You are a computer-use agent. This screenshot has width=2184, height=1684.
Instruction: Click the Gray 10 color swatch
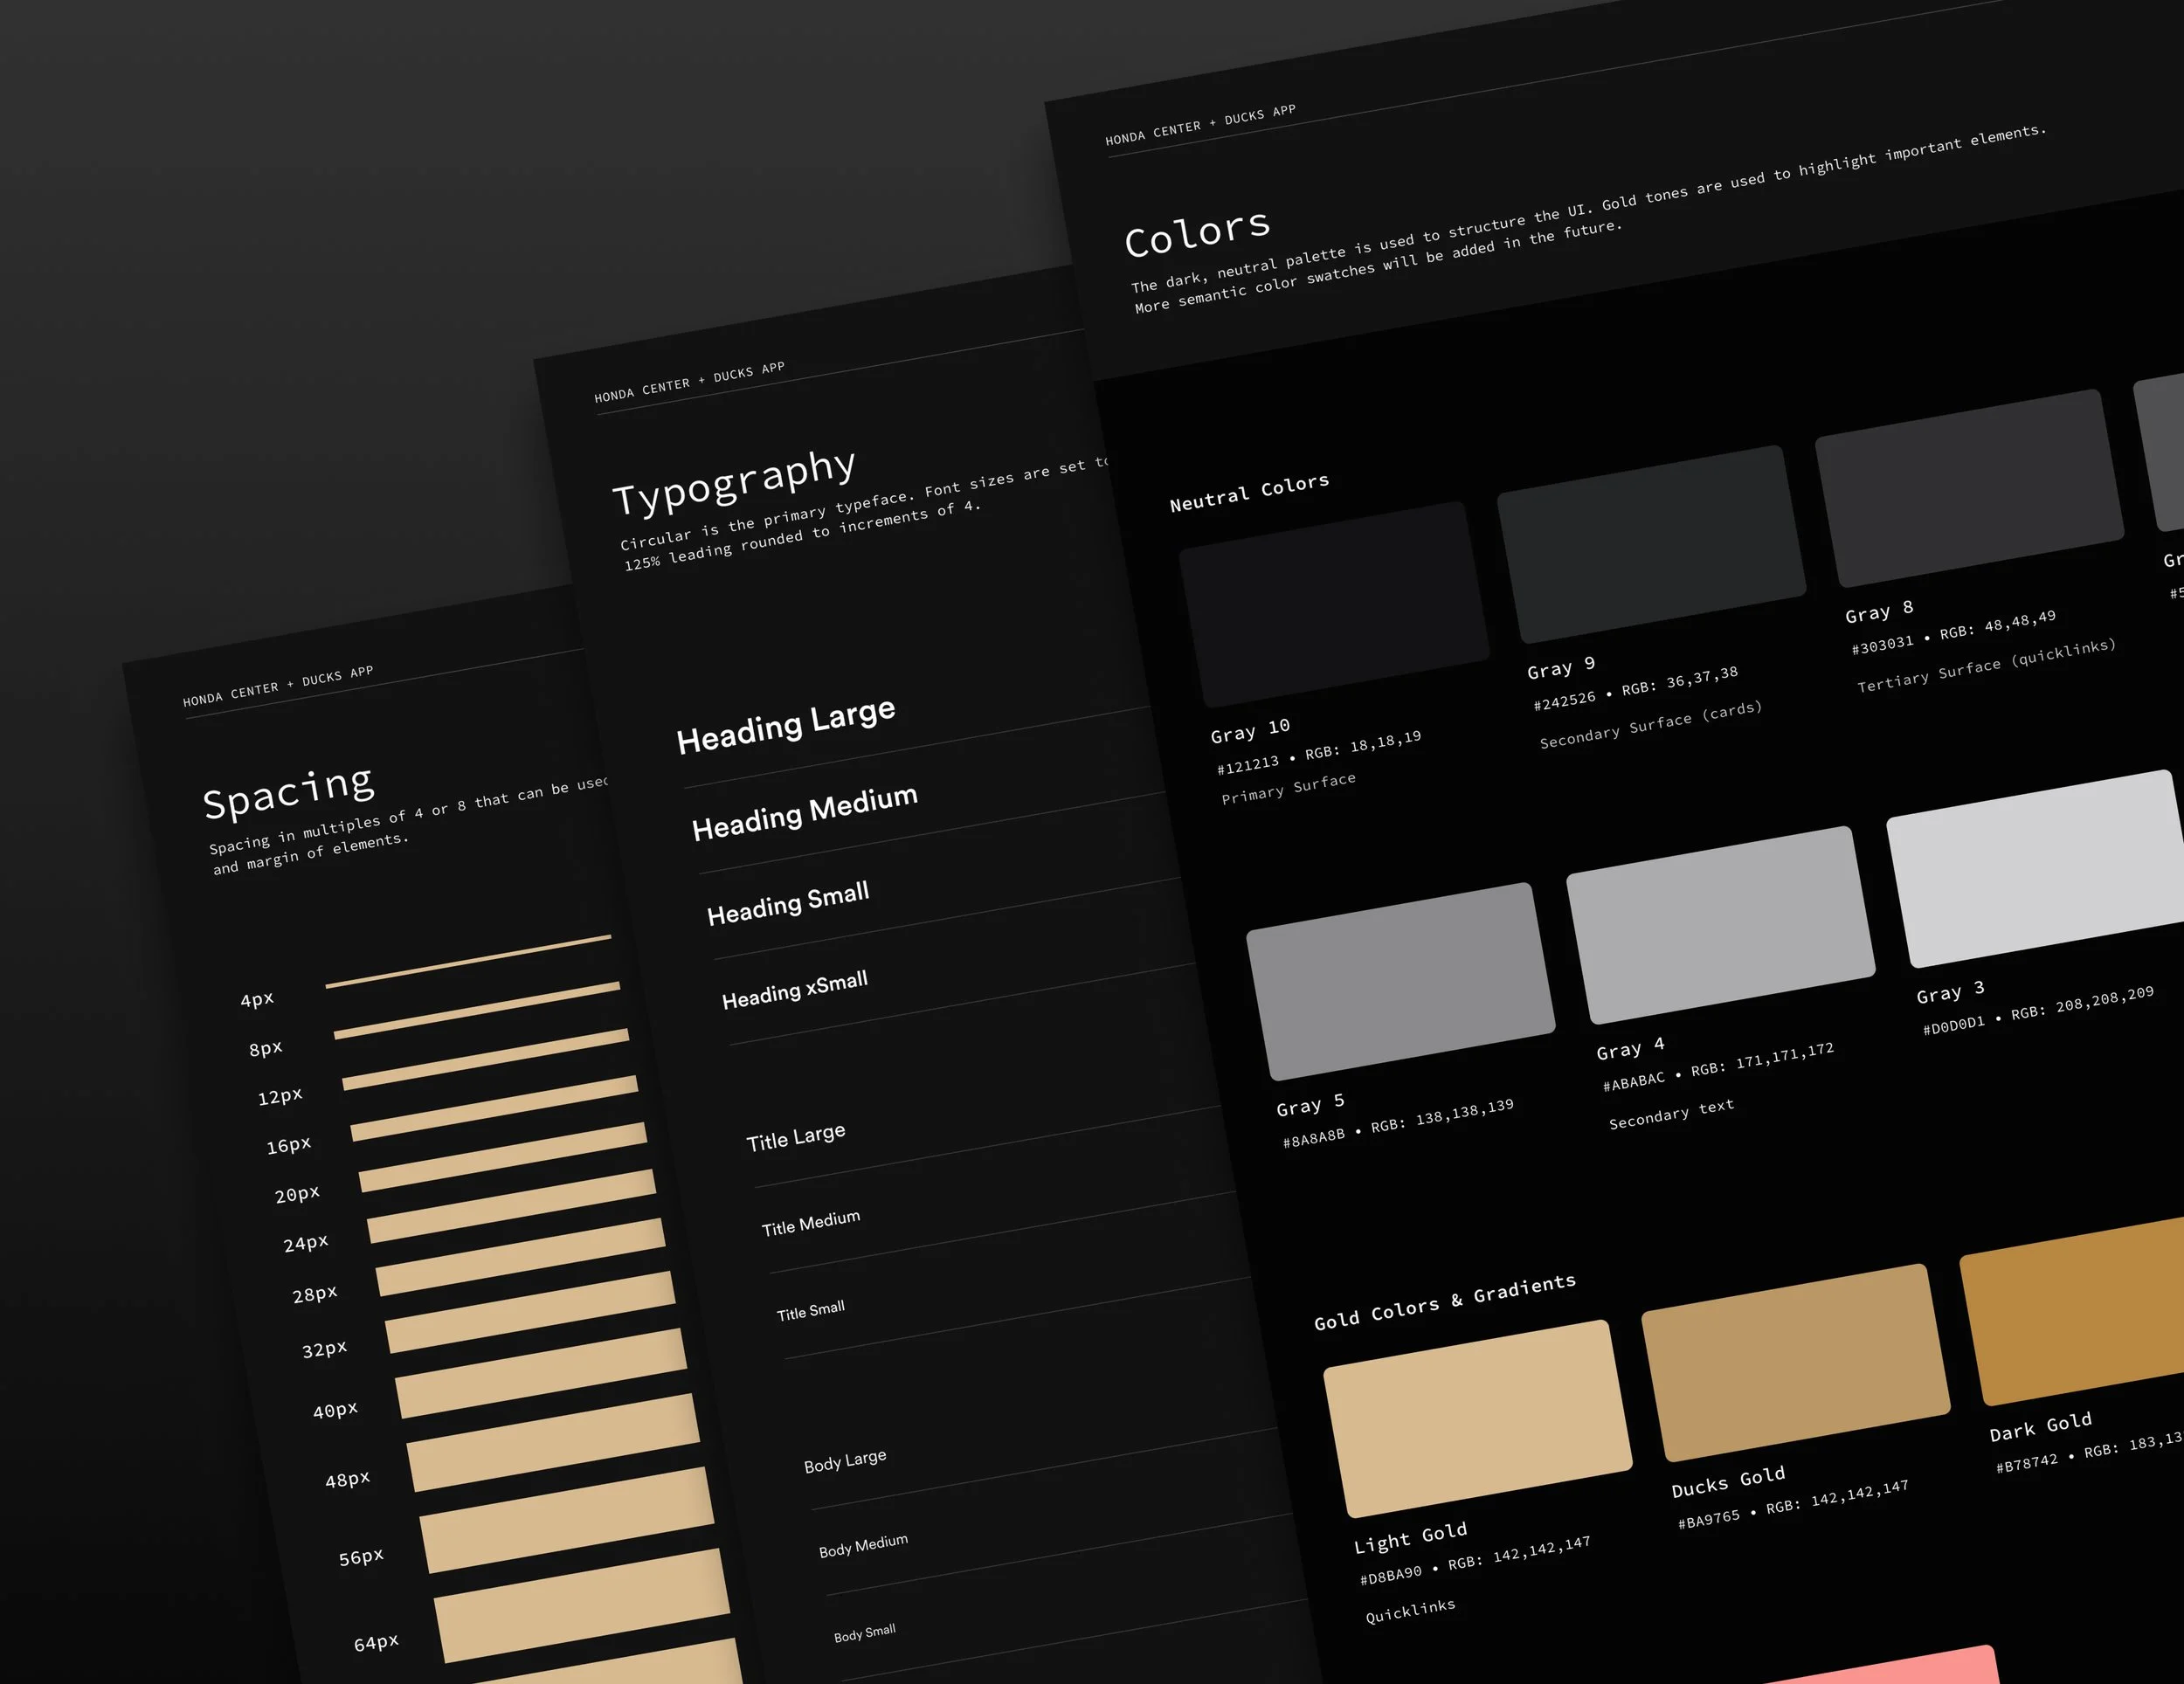coord(1333,605)
